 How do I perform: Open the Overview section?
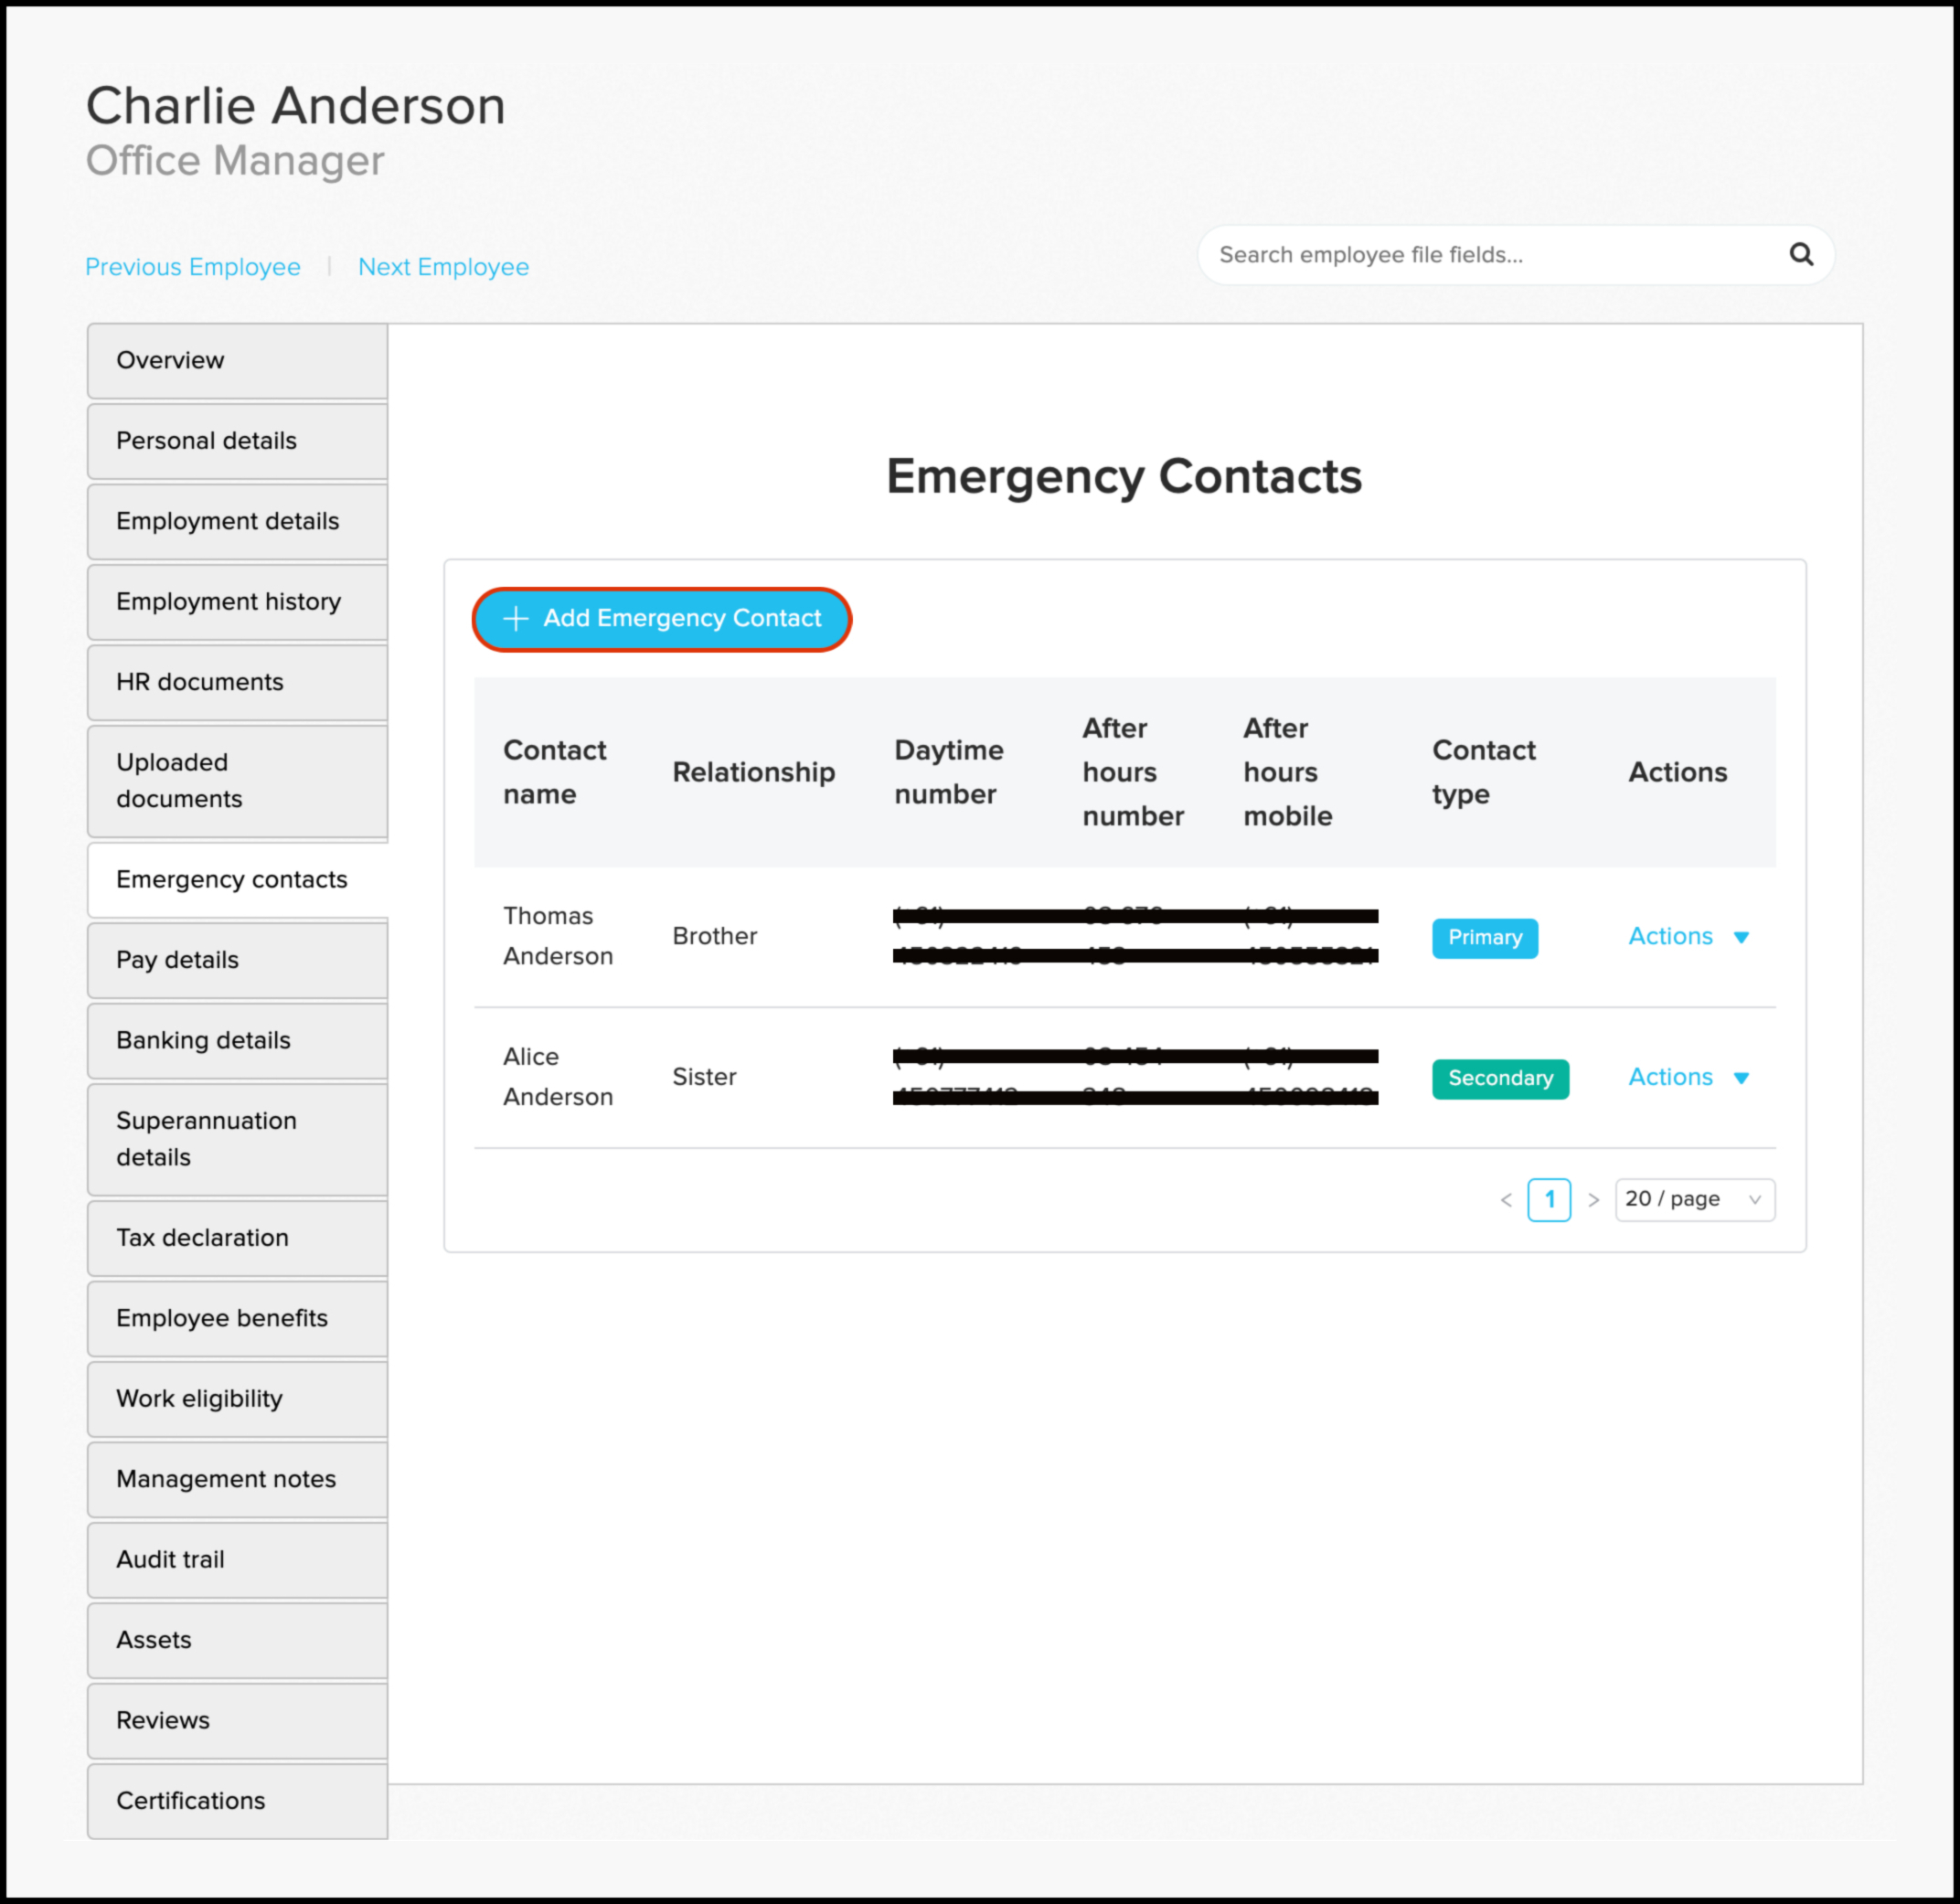click(238, 360)
